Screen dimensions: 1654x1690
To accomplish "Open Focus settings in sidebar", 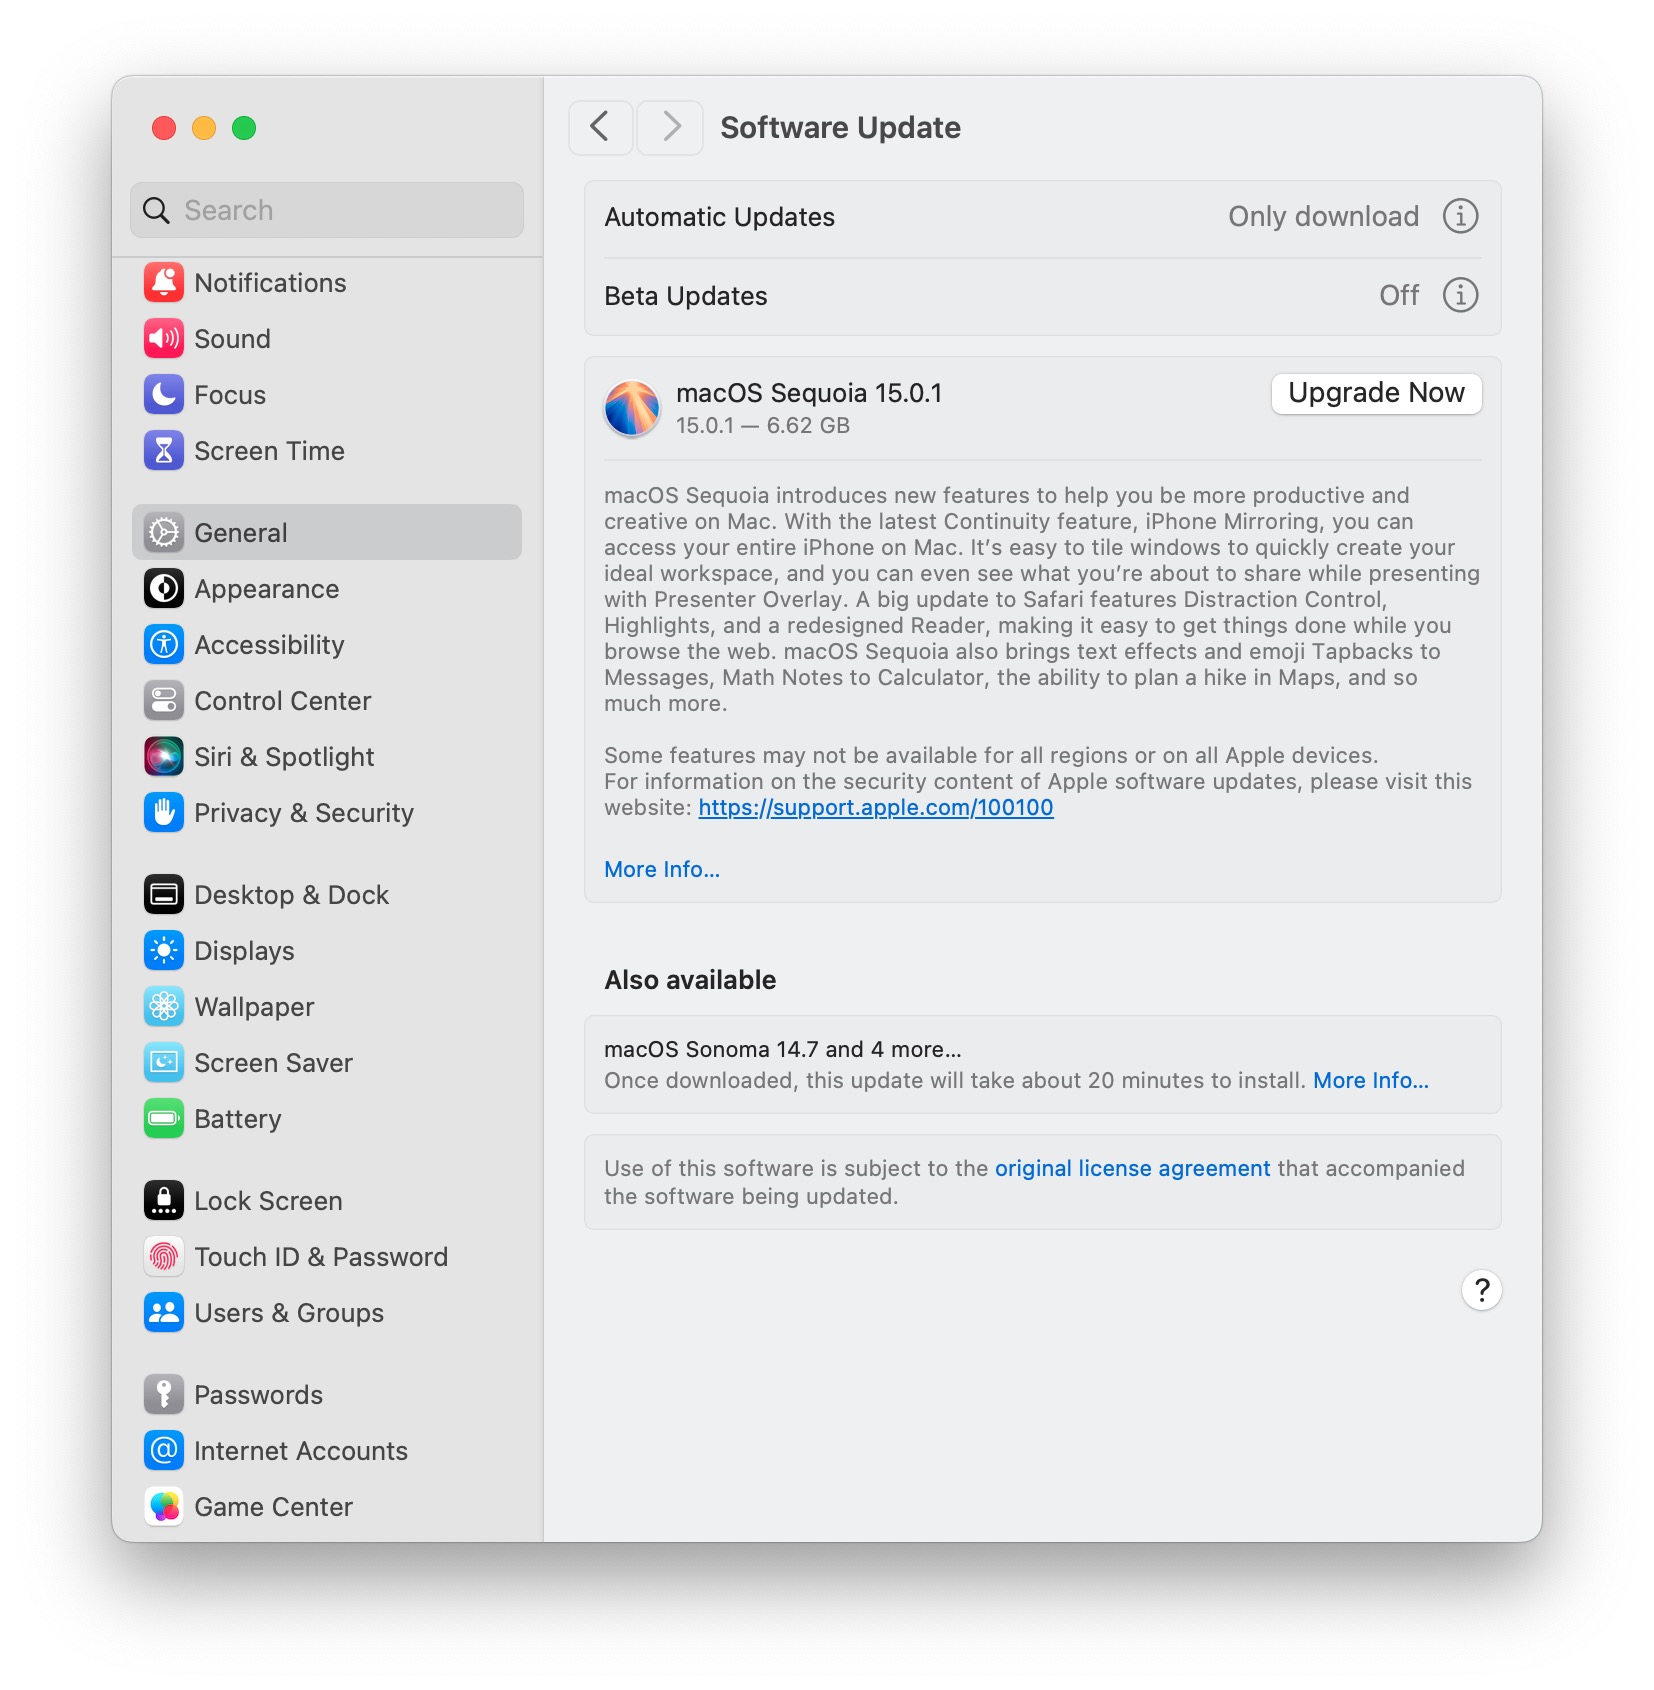I will [229, 394].
